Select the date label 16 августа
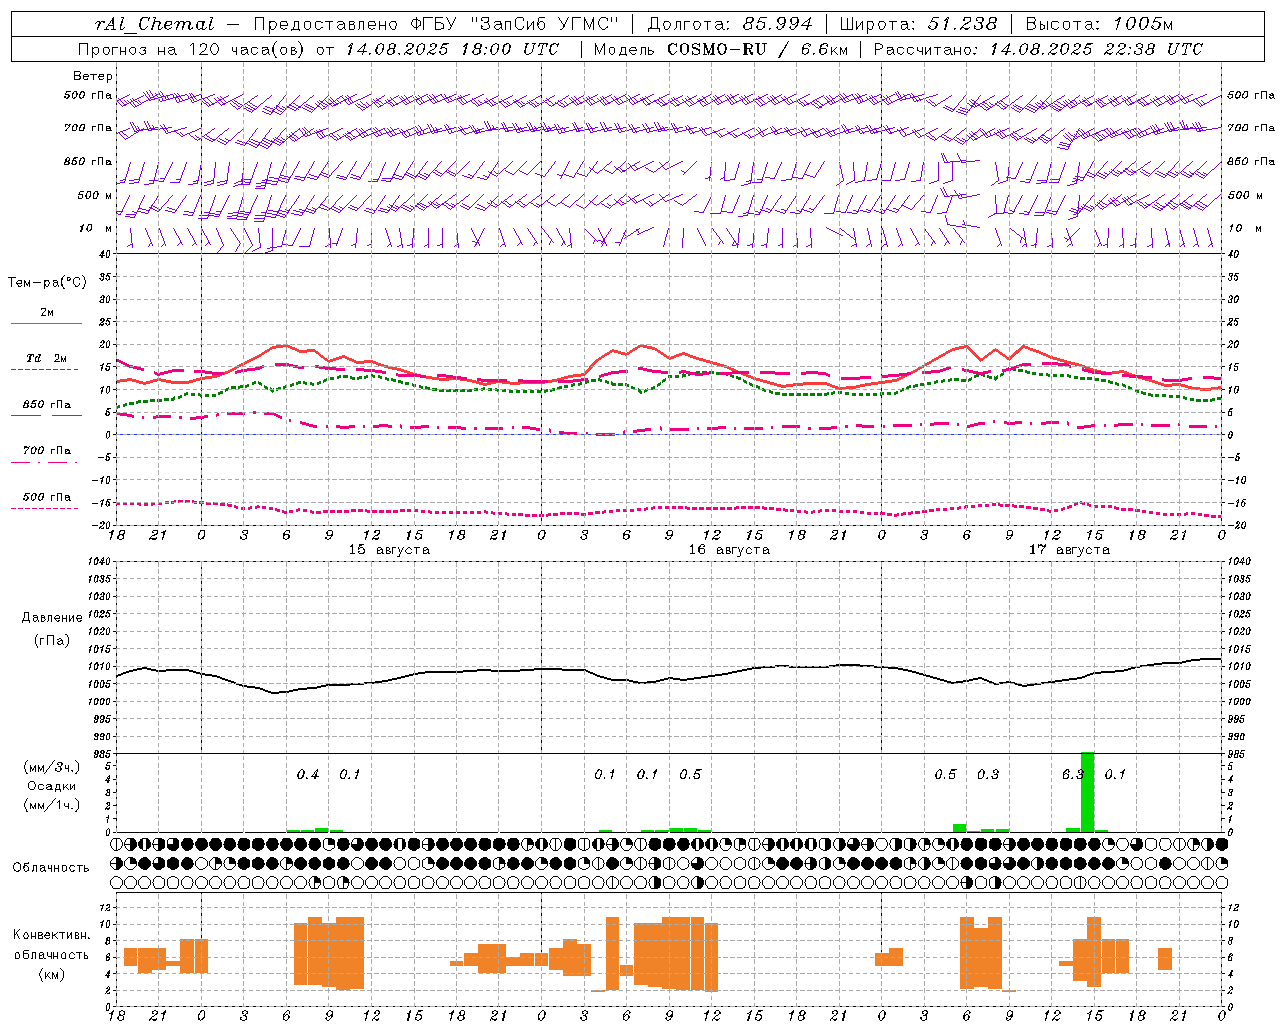This screenshot has height=1024, width=1280. click(729, 550)
